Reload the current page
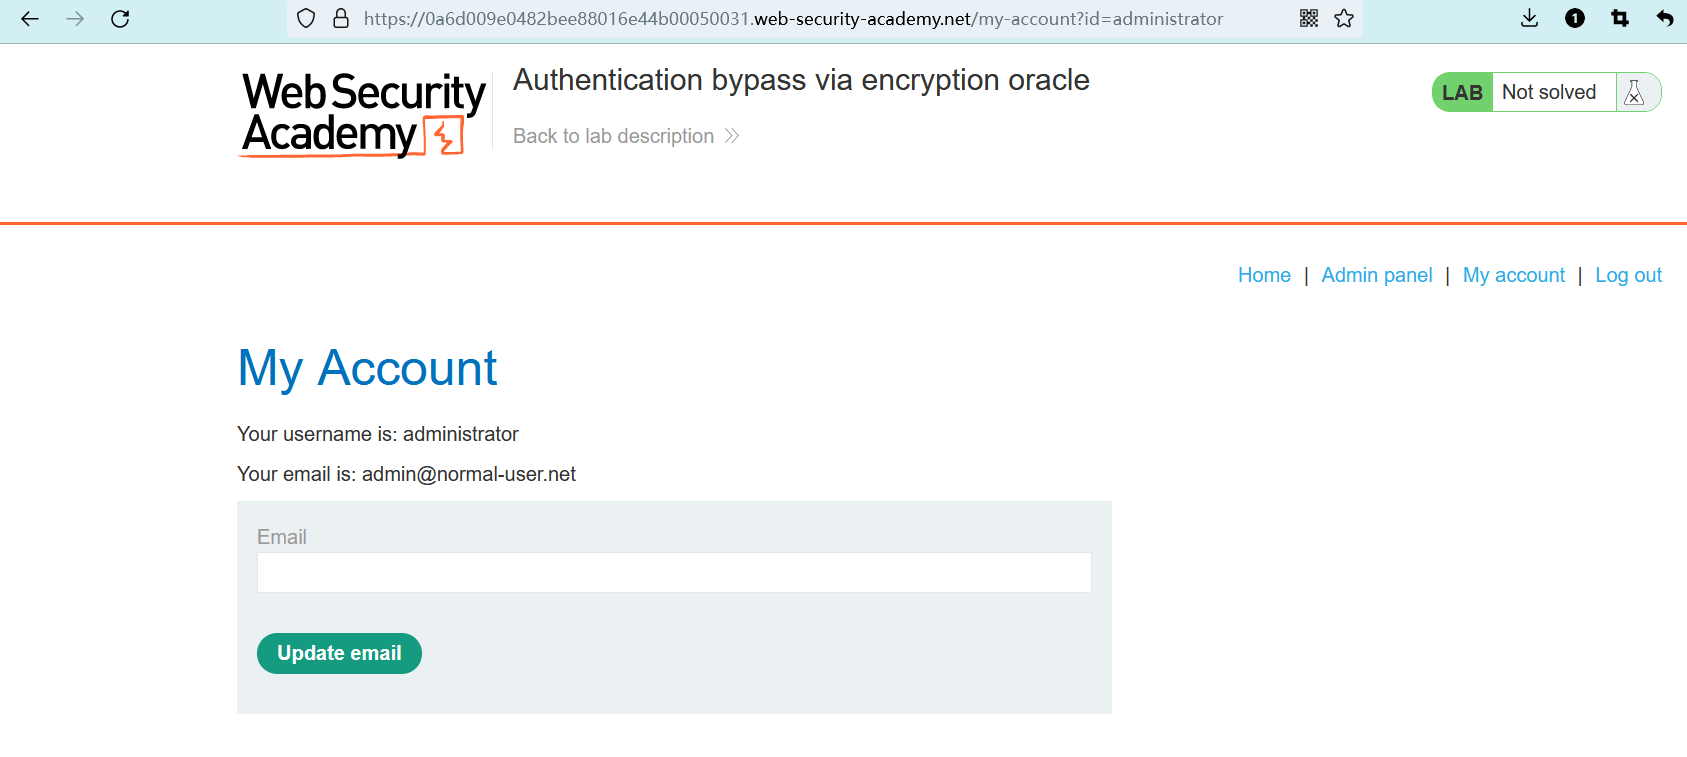 click(120, 19)
